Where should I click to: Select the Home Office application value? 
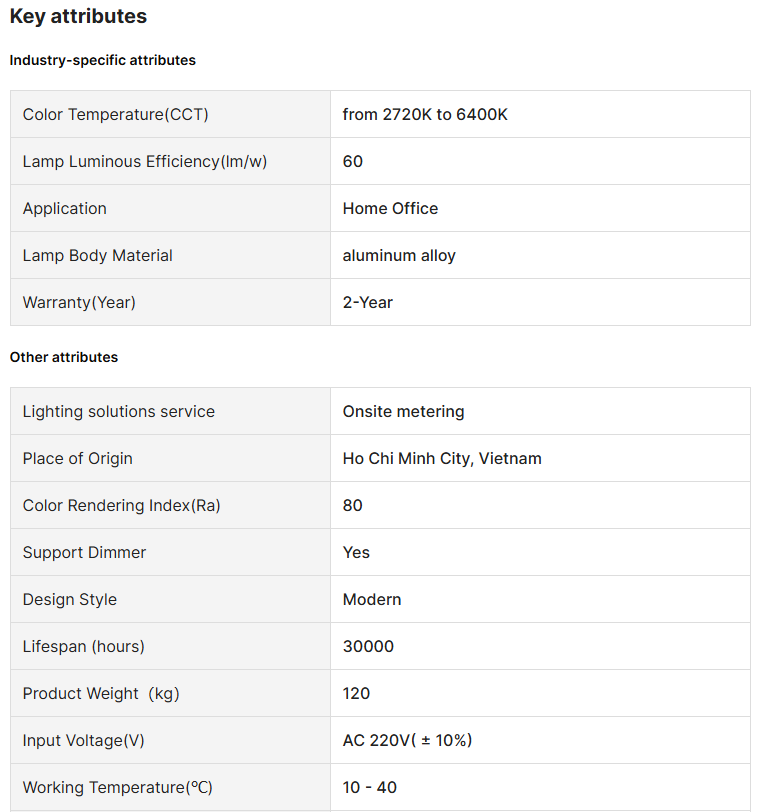click(390, 208)
